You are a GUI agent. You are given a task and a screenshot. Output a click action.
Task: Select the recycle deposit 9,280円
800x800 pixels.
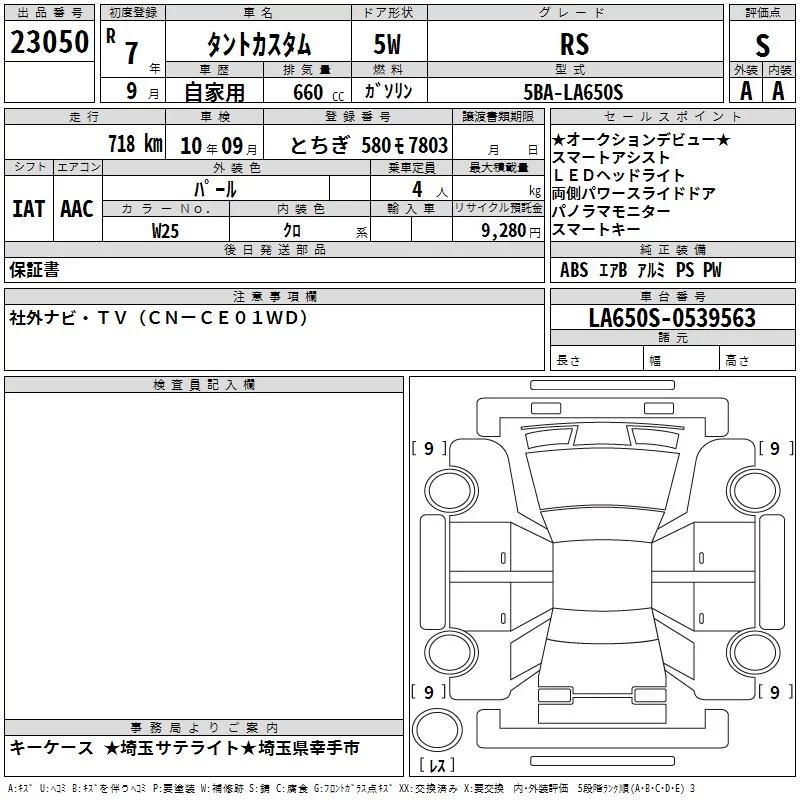[x=511, y=231]
